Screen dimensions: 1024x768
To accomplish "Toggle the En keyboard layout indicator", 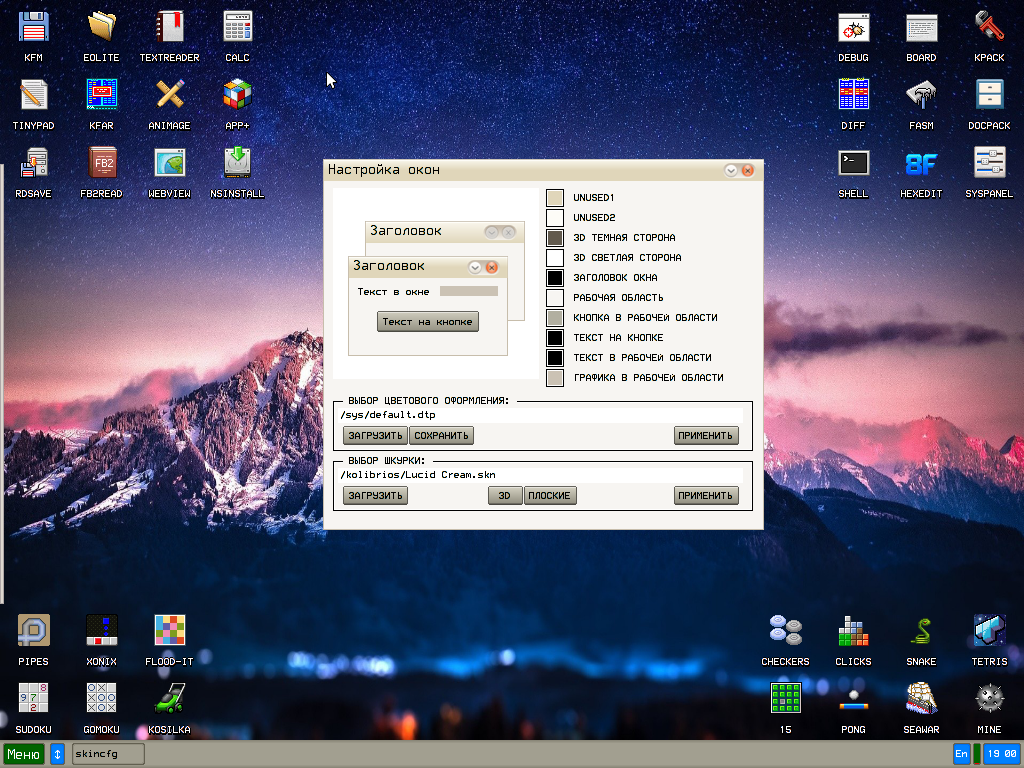I will [x=961, y=753].
